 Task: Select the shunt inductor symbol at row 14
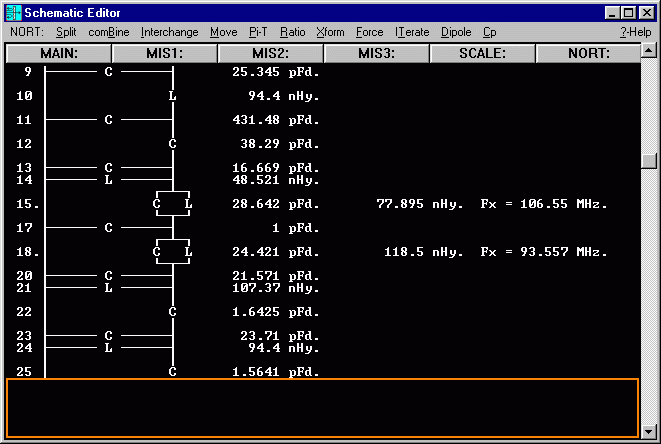(x=109, y=180)
